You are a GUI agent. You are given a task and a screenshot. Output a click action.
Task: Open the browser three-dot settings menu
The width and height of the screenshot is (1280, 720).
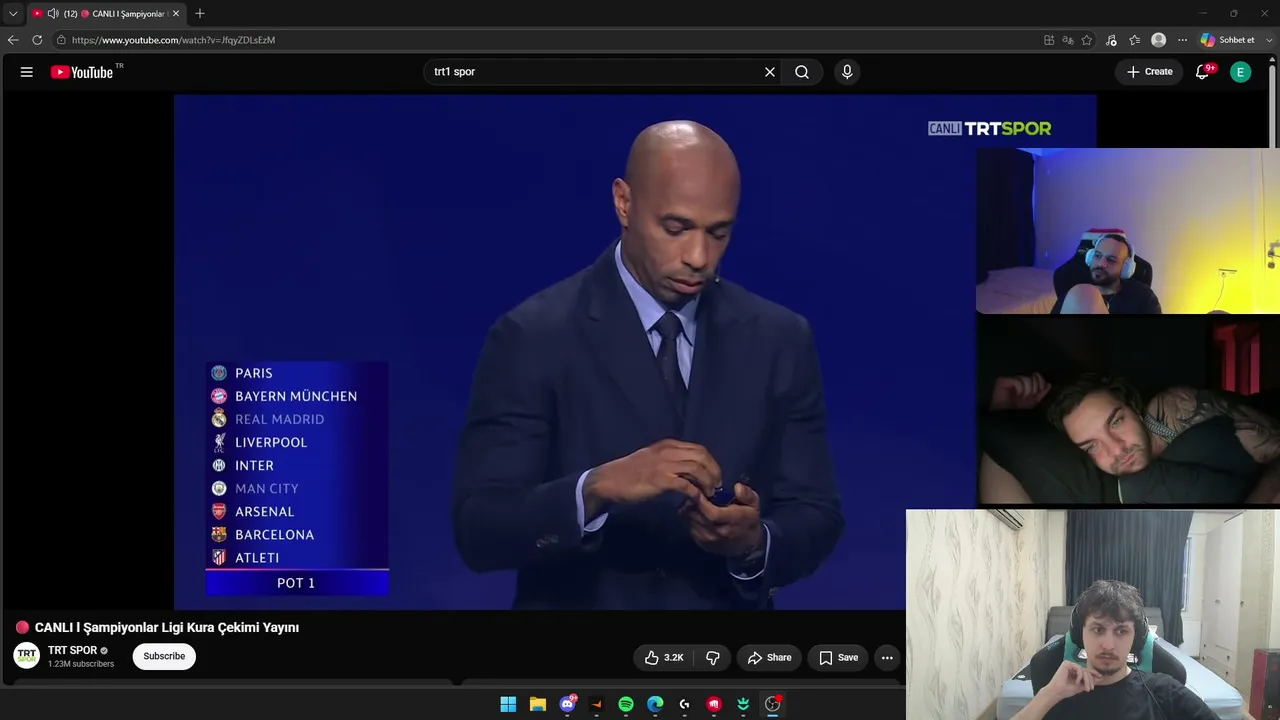click(1183, 40)
